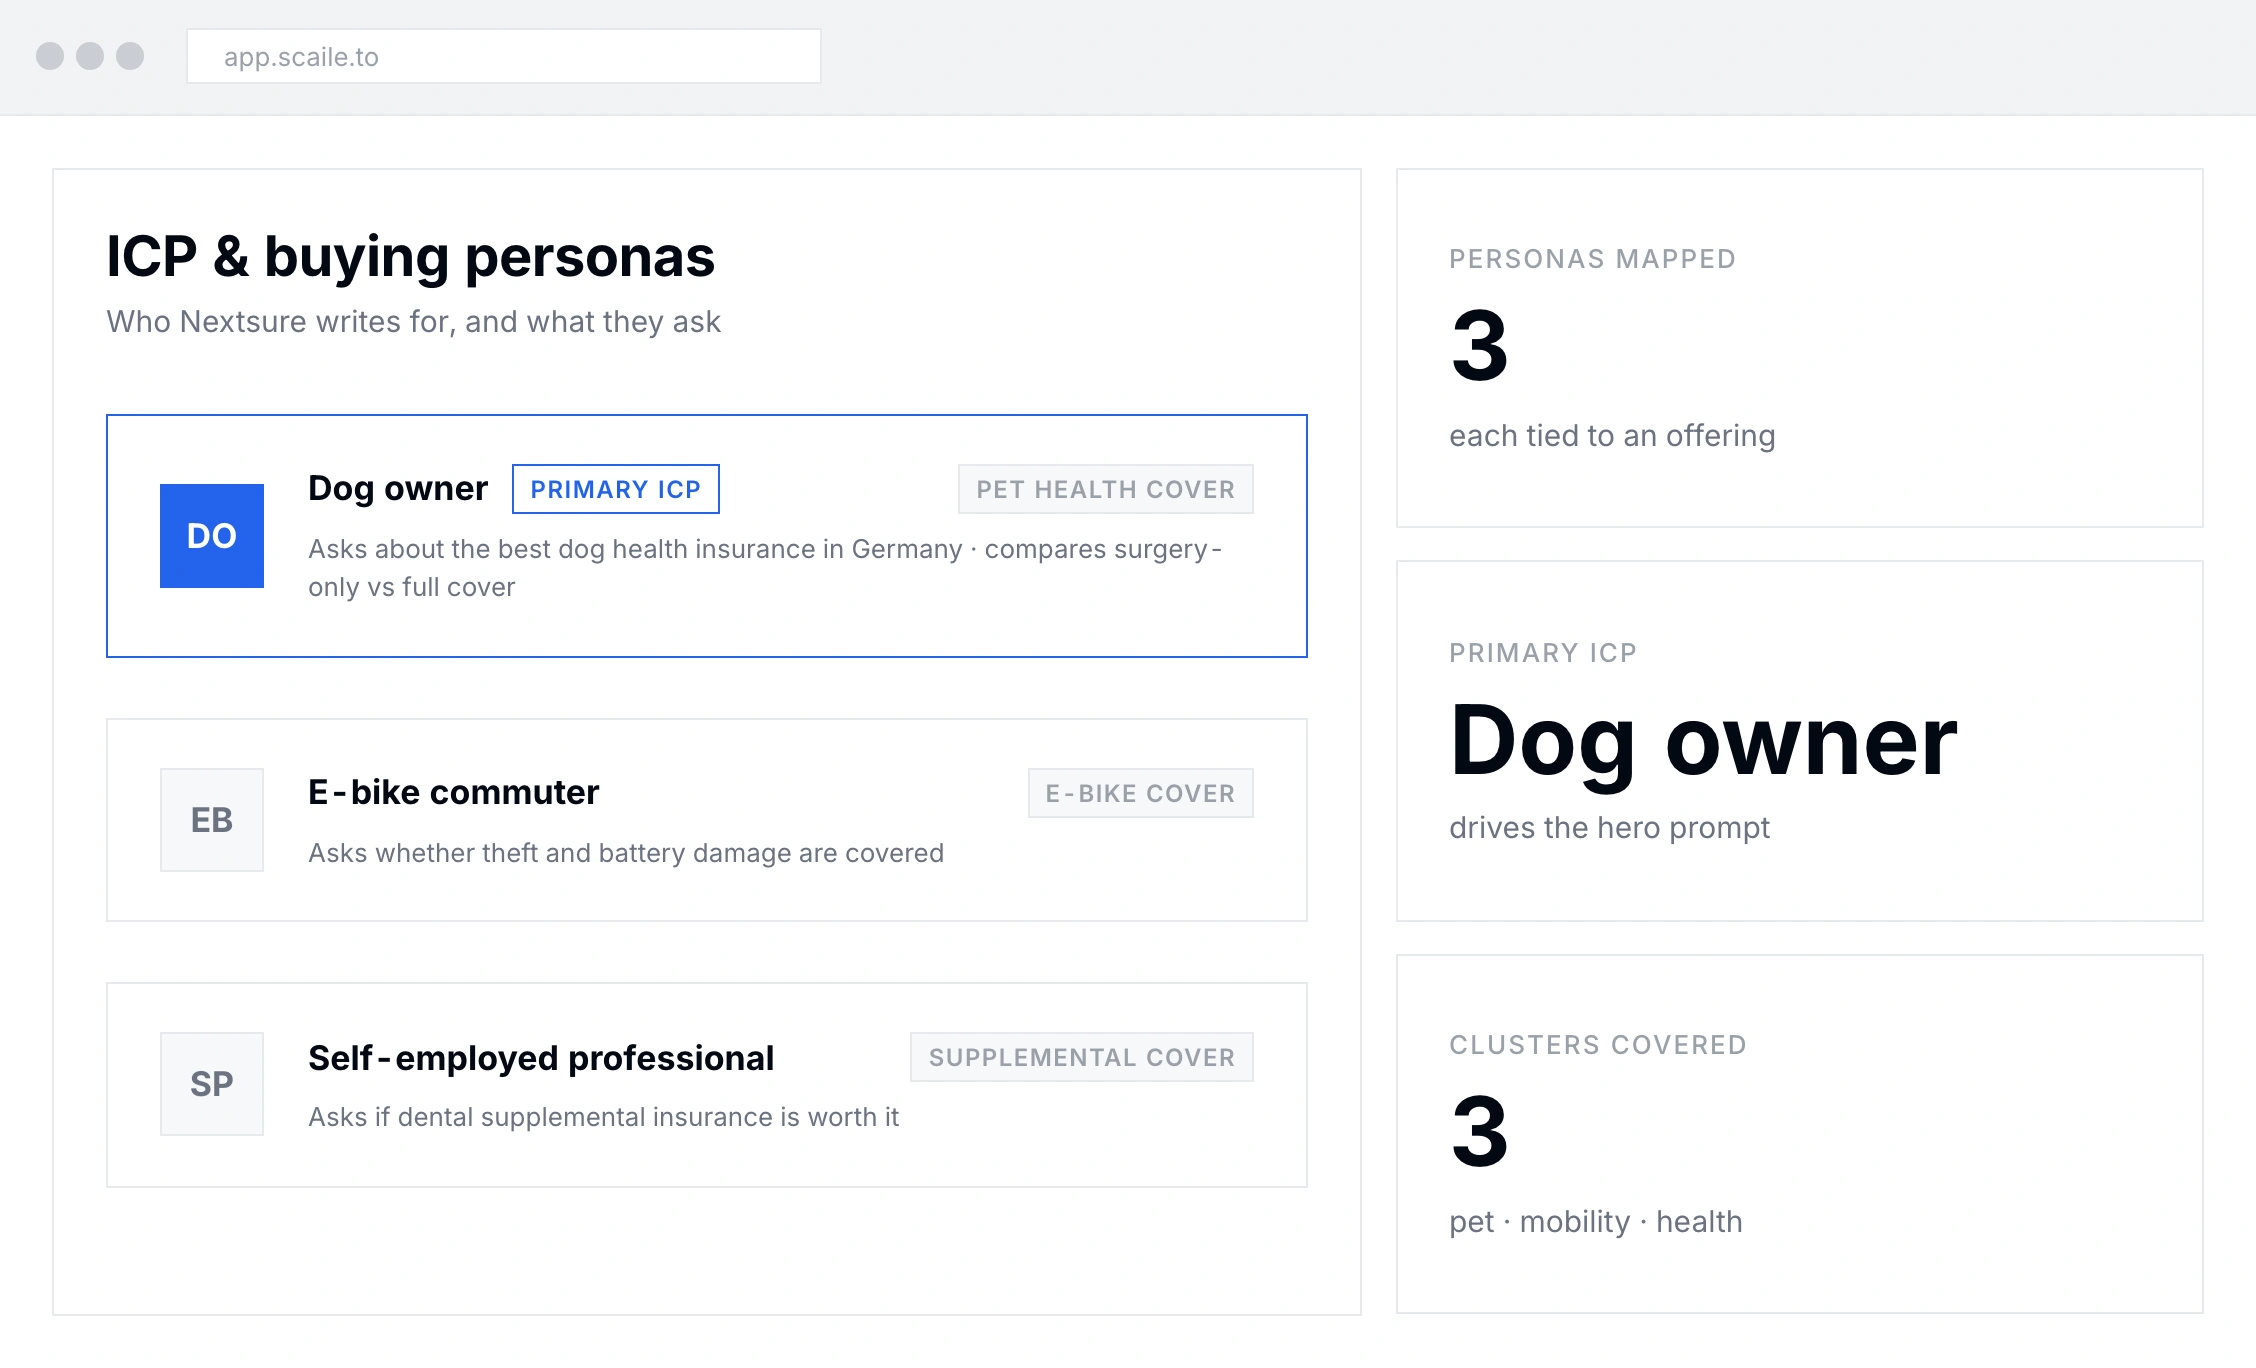Open the Primary ICP Dog owner stat card
The width and height of the screenshot is (2256, 1368).
pos(1800,741)
